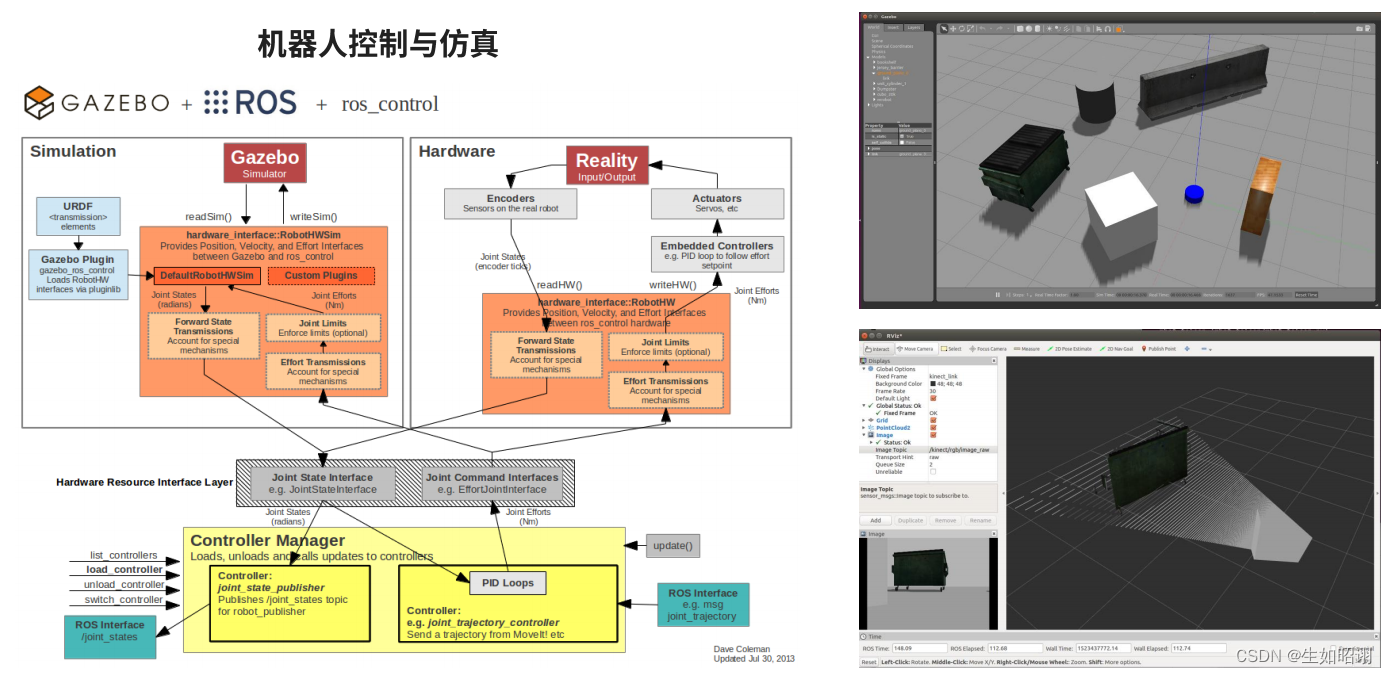Click the Add button in RViz Displays
1387x674 pixels.
click(x=876, y=520)
